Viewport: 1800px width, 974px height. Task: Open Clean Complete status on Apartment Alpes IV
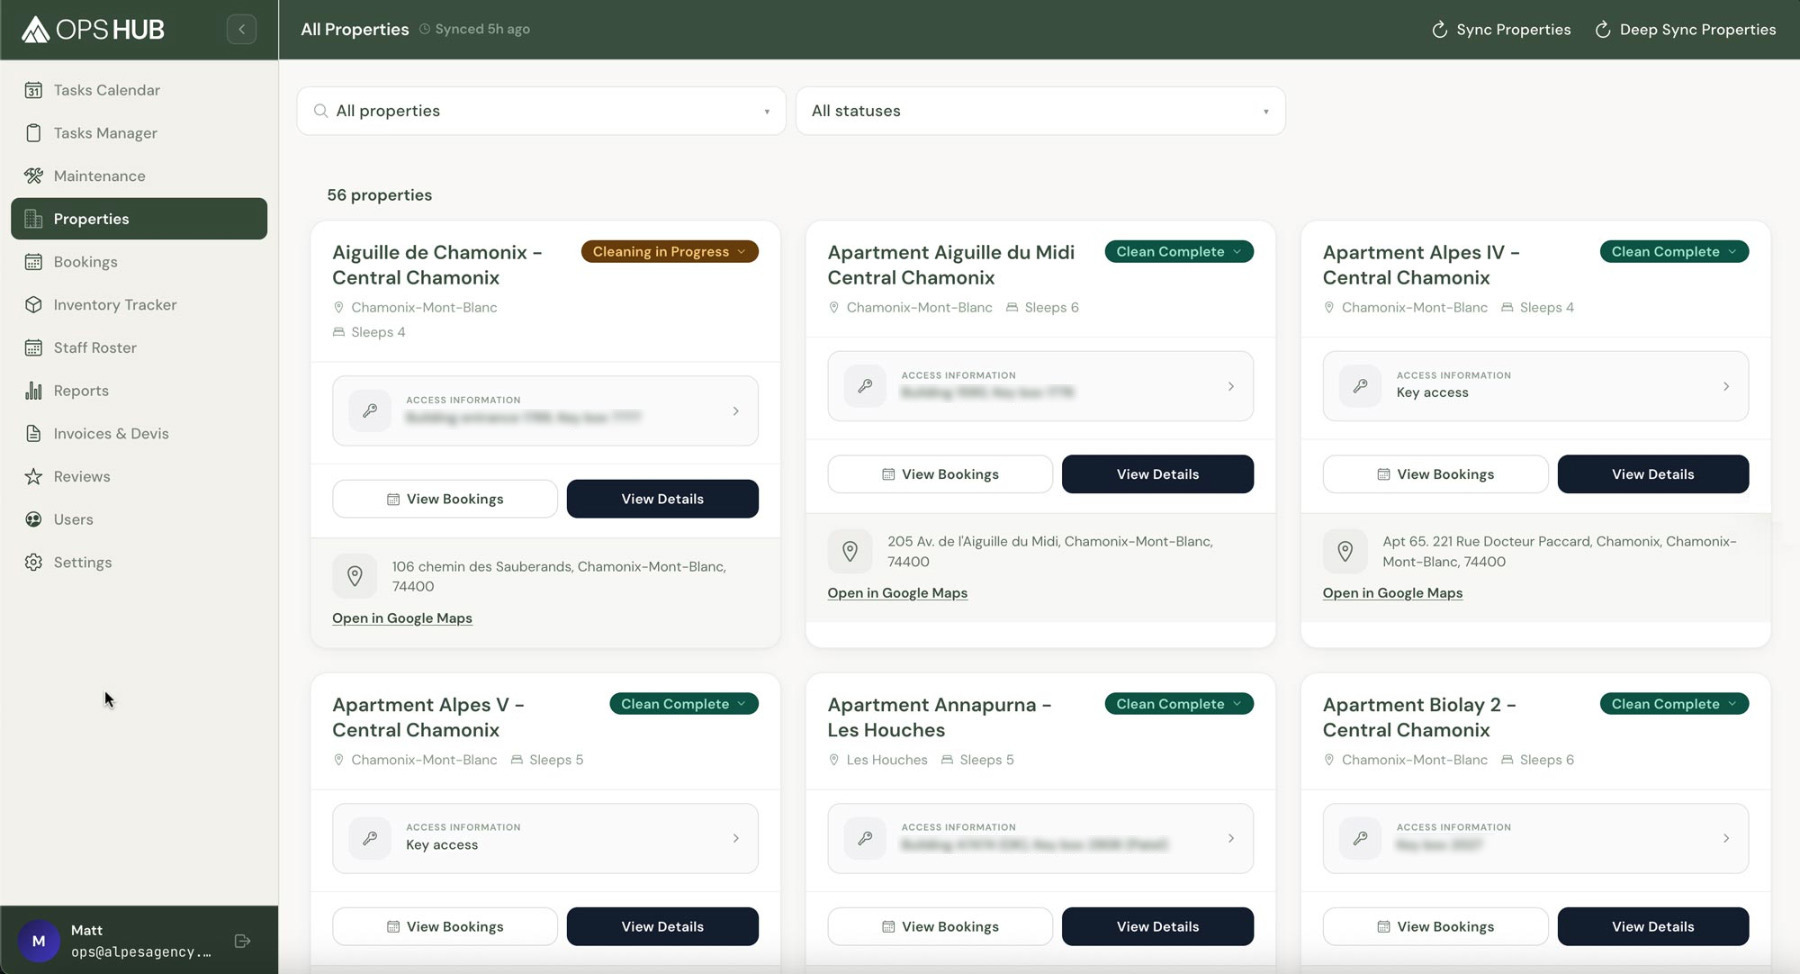(x=1674, y=252)
